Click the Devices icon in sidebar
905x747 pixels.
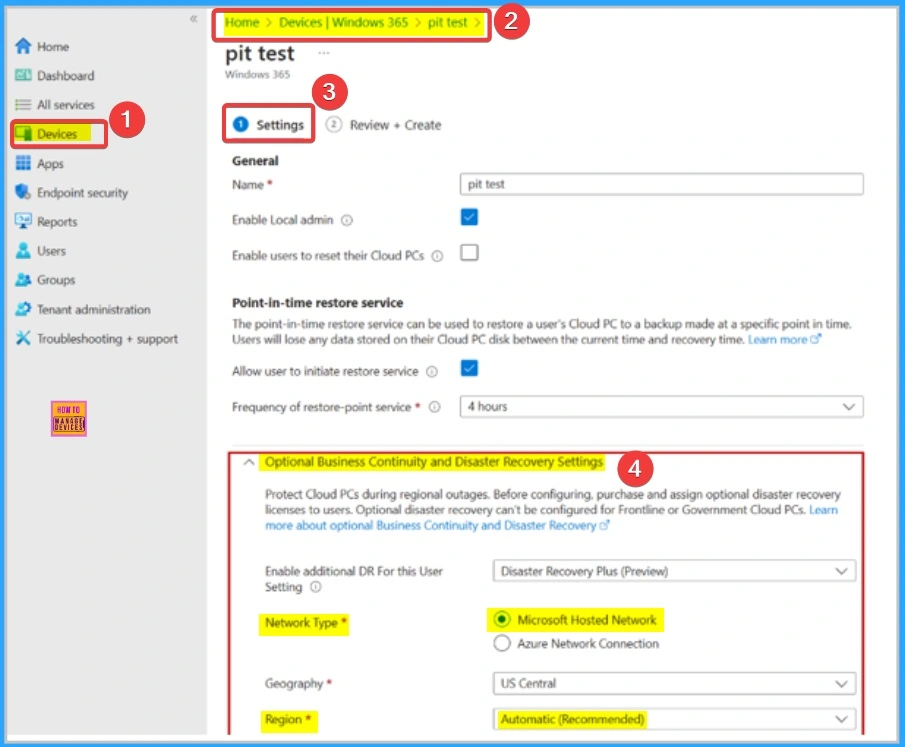tap(23, 134)
